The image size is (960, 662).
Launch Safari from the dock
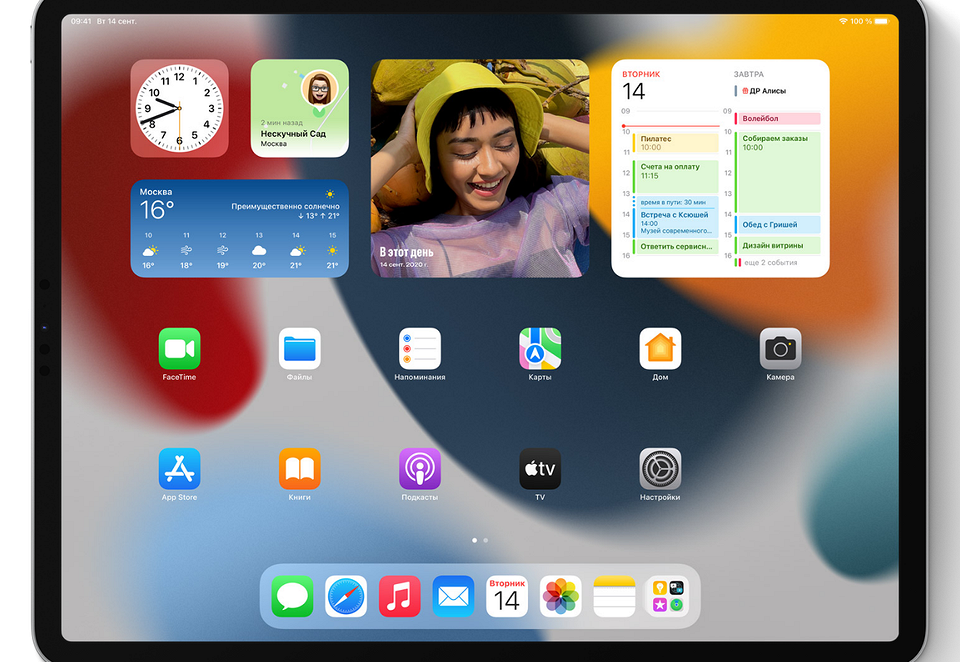[346, 596]
